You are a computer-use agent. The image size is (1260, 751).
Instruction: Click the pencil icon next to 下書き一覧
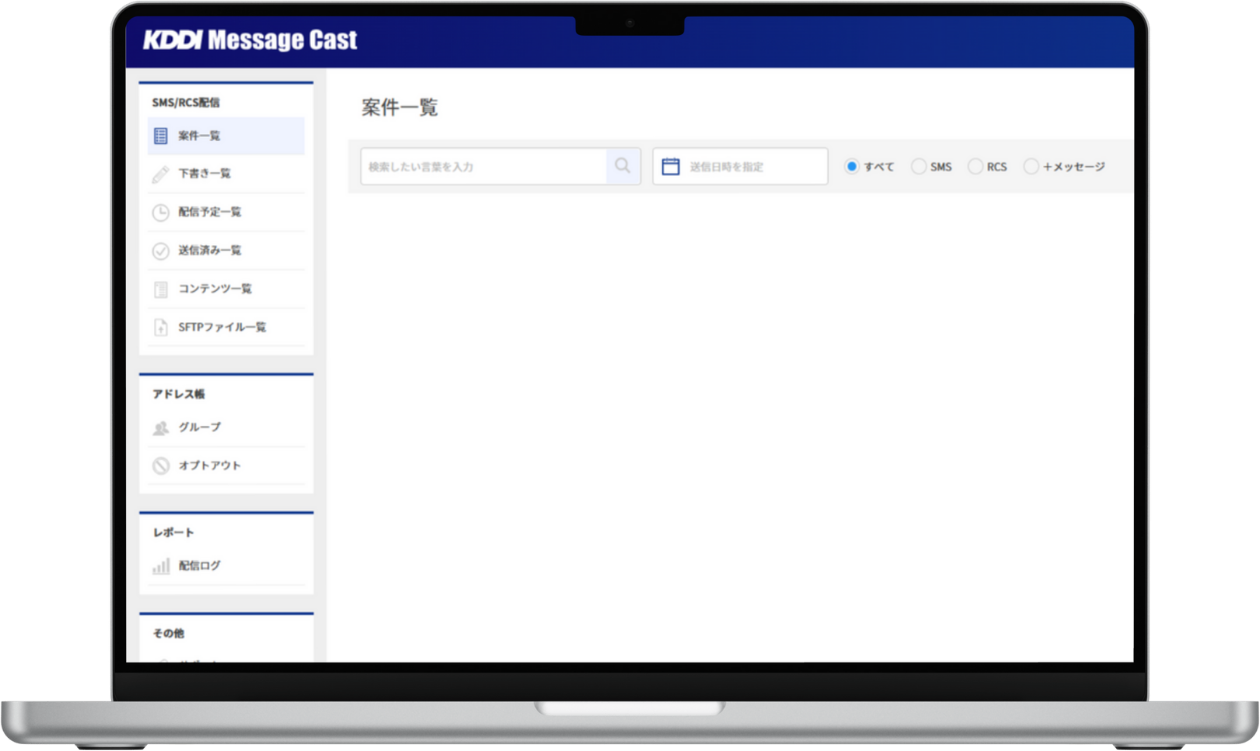[x=161, y=173]
